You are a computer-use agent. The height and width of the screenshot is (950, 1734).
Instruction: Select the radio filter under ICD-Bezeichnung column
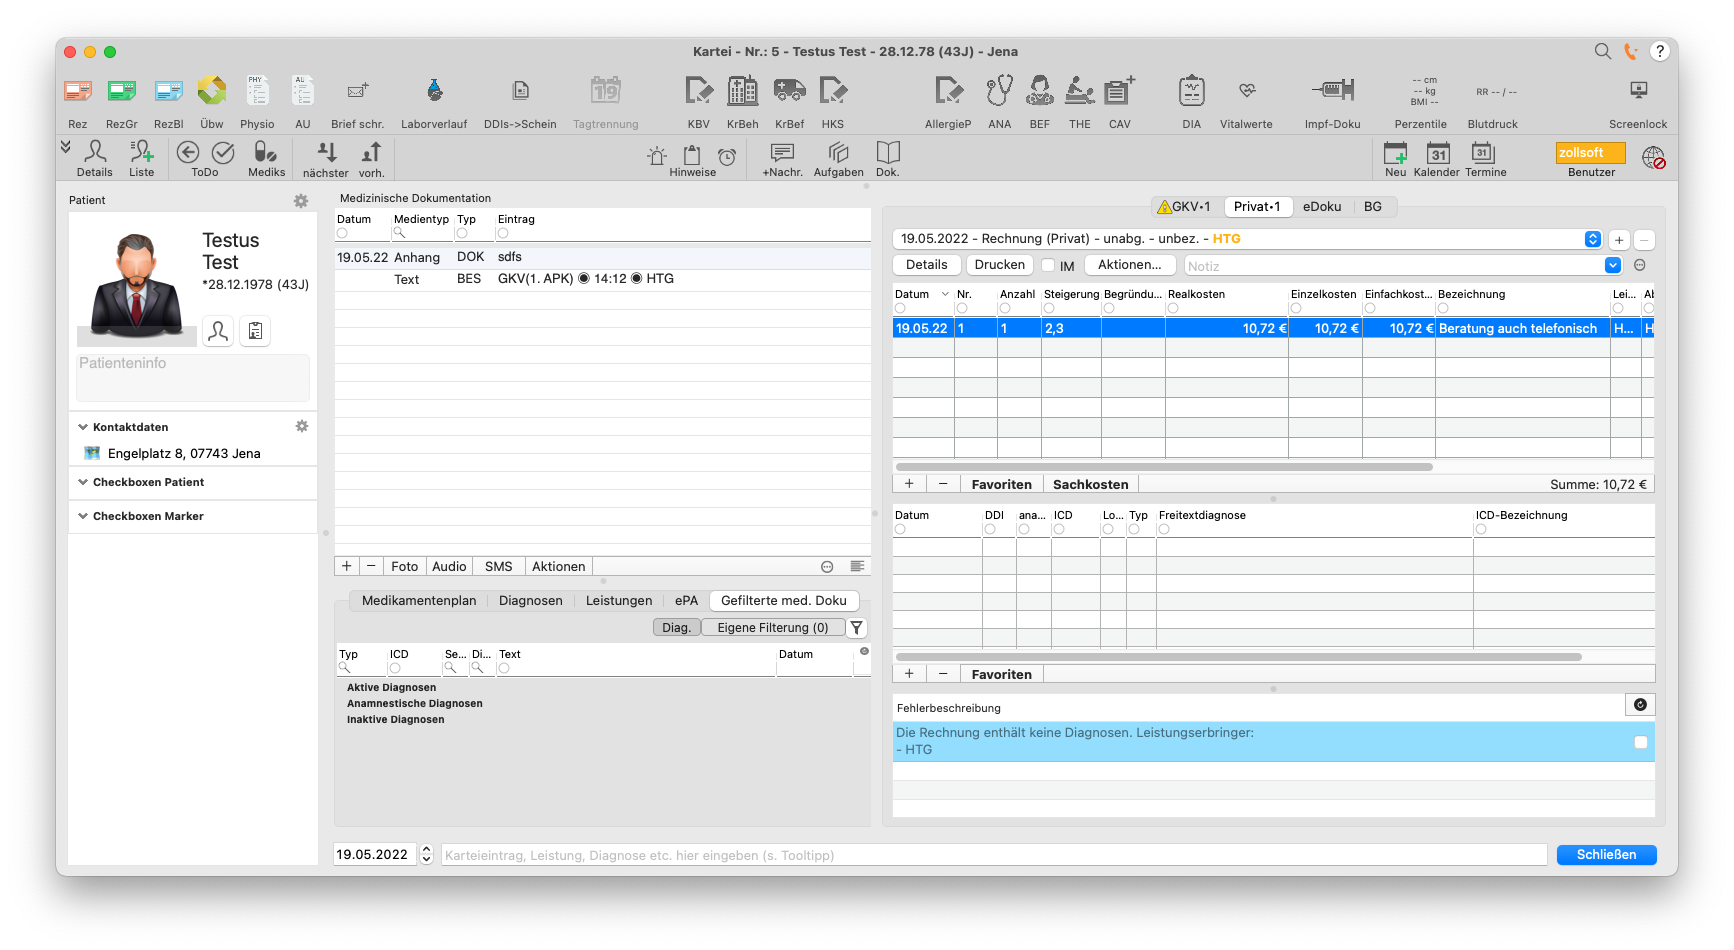(1481, 529)
